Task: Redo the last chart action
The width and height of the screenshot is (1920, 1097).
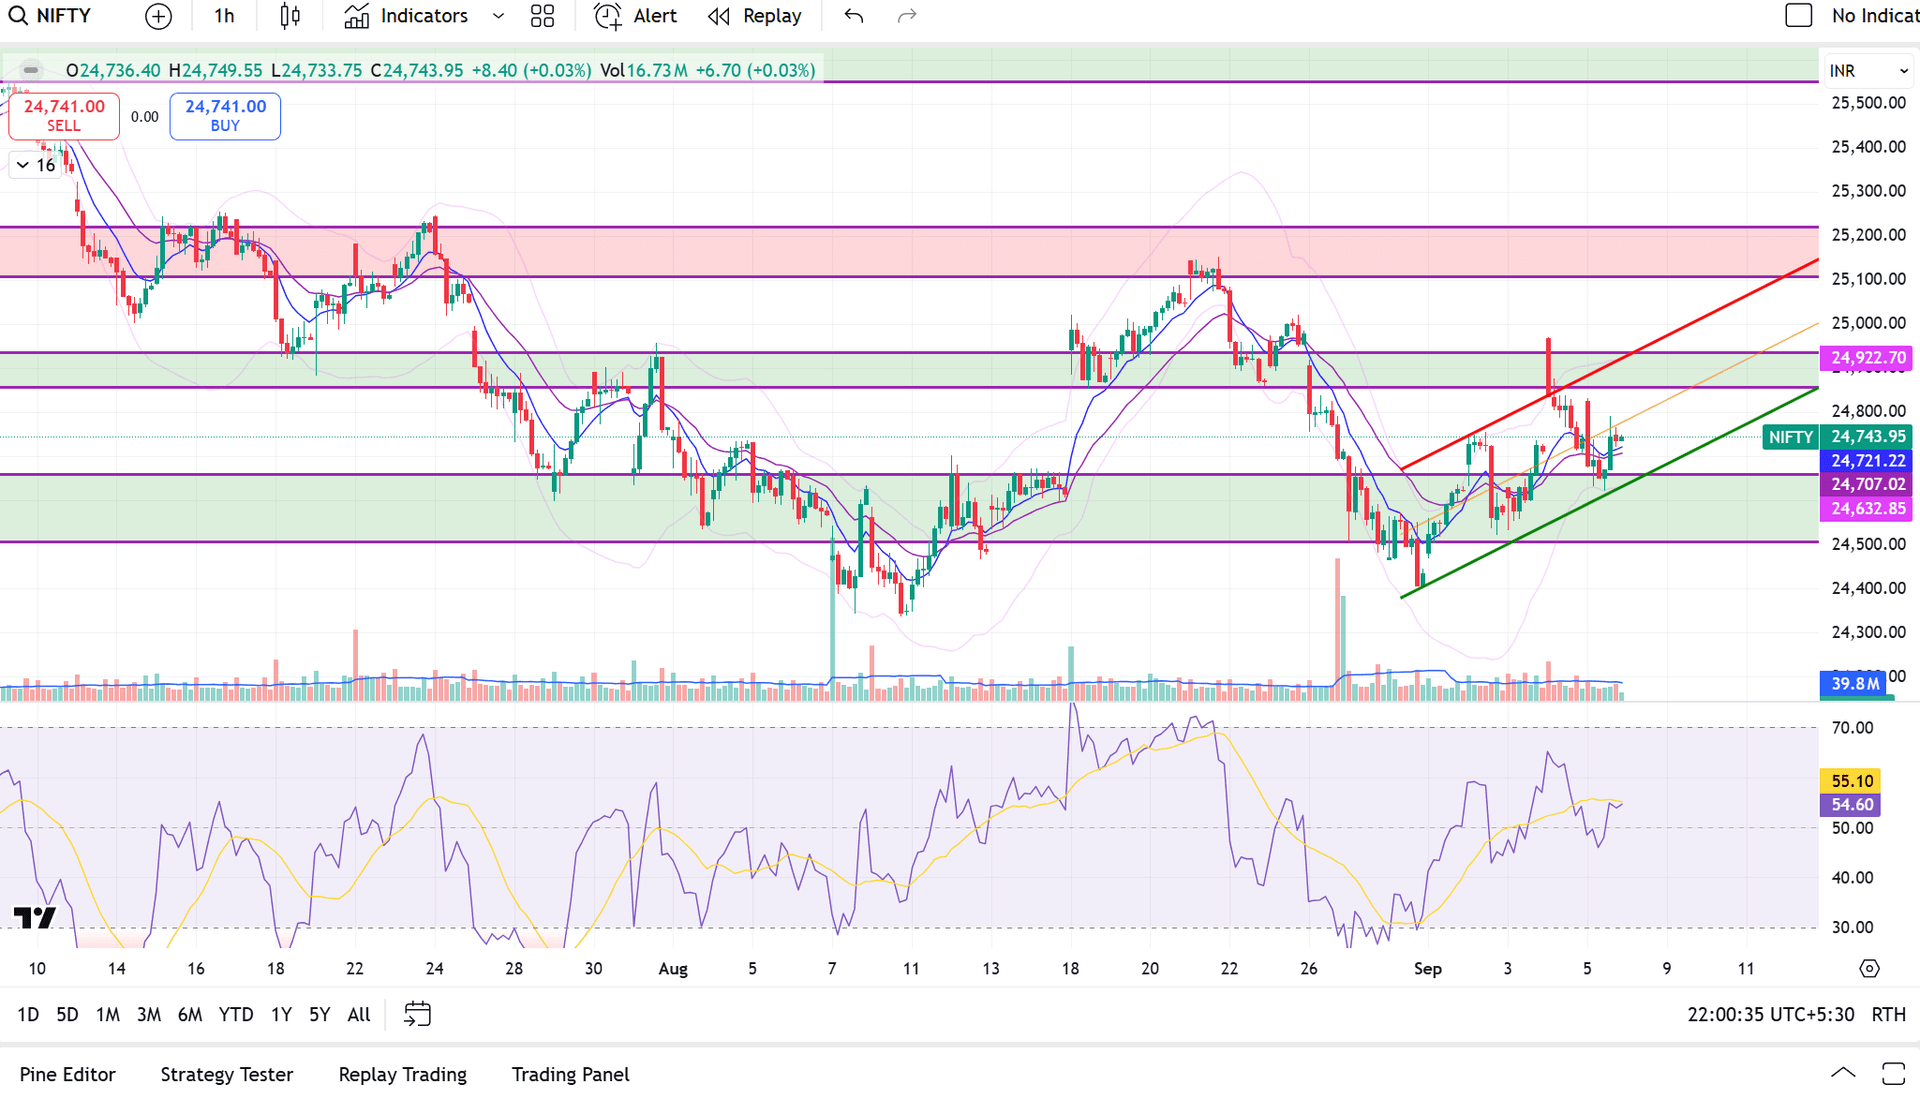Action: [907, 16]
